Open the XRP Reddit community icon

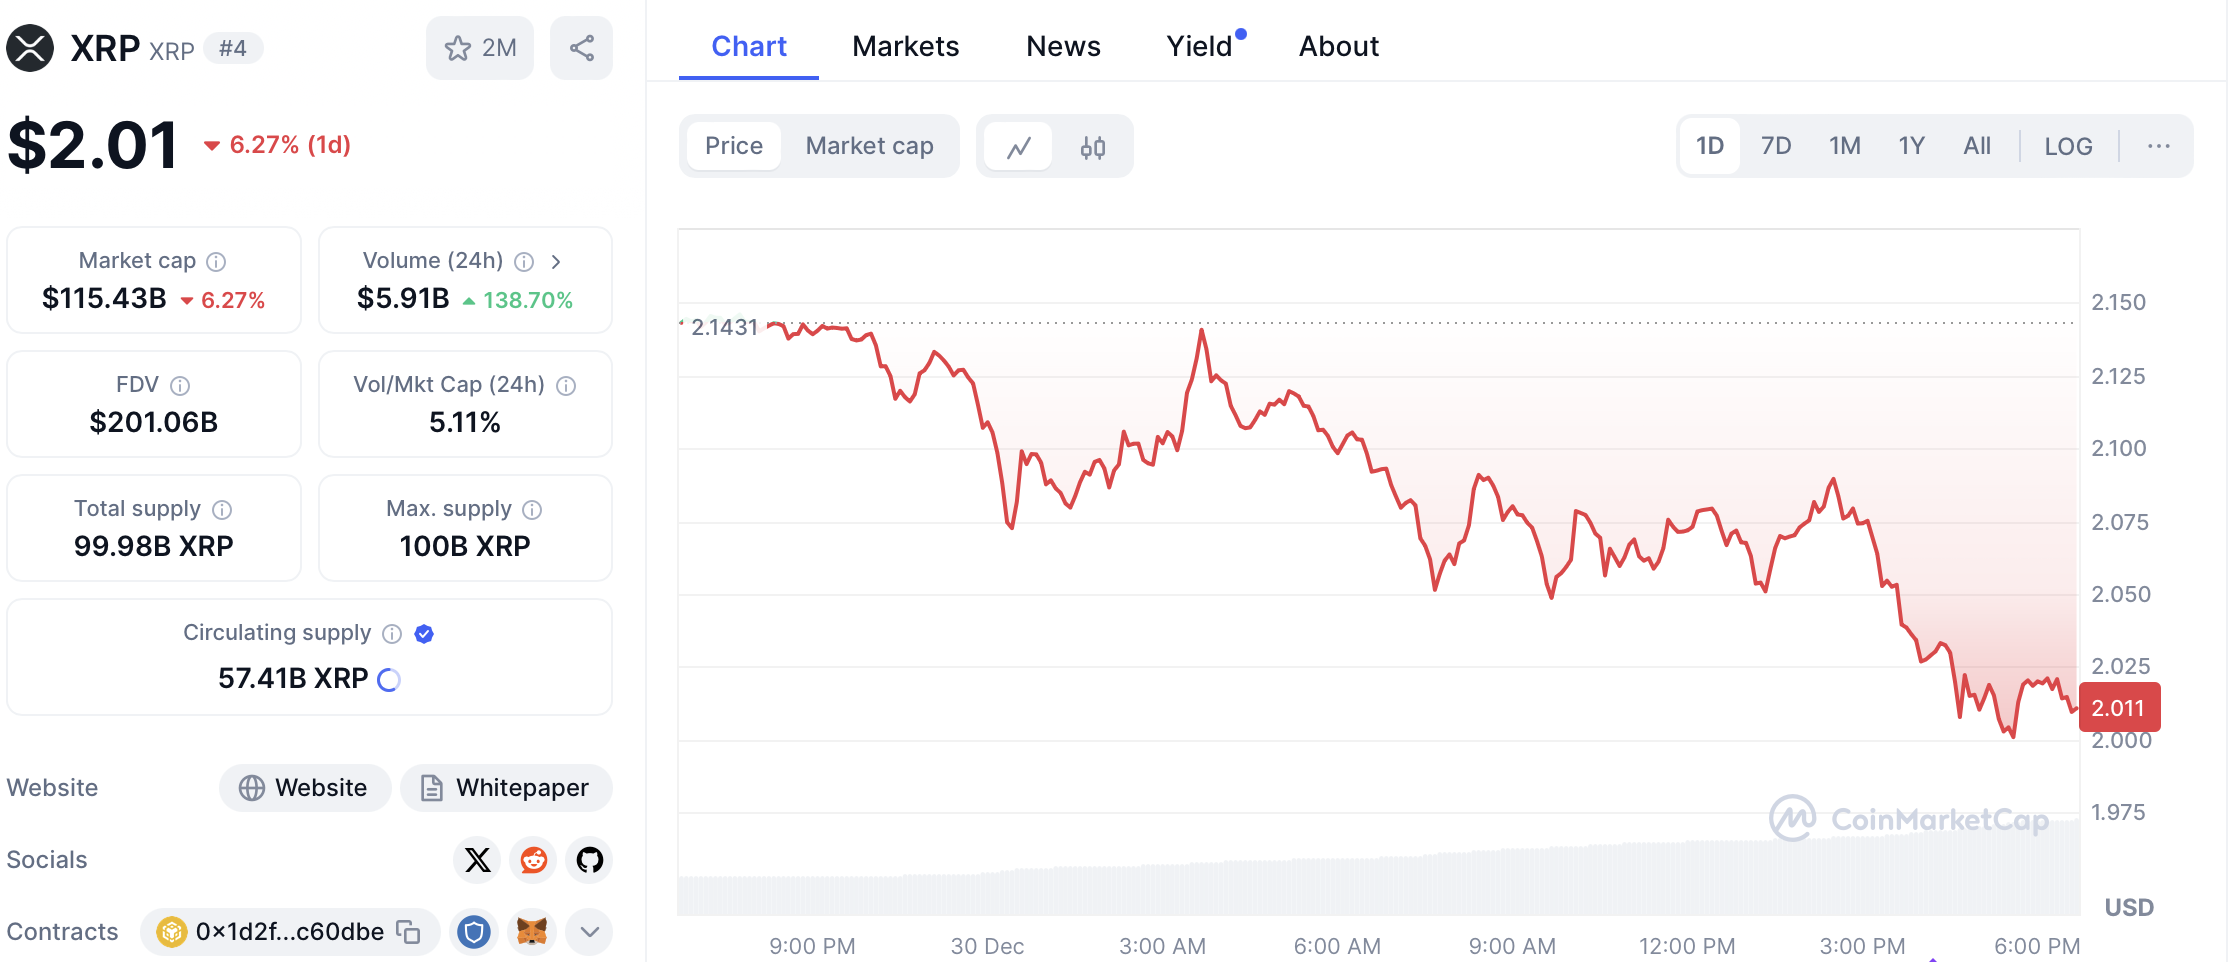[534, 860]
